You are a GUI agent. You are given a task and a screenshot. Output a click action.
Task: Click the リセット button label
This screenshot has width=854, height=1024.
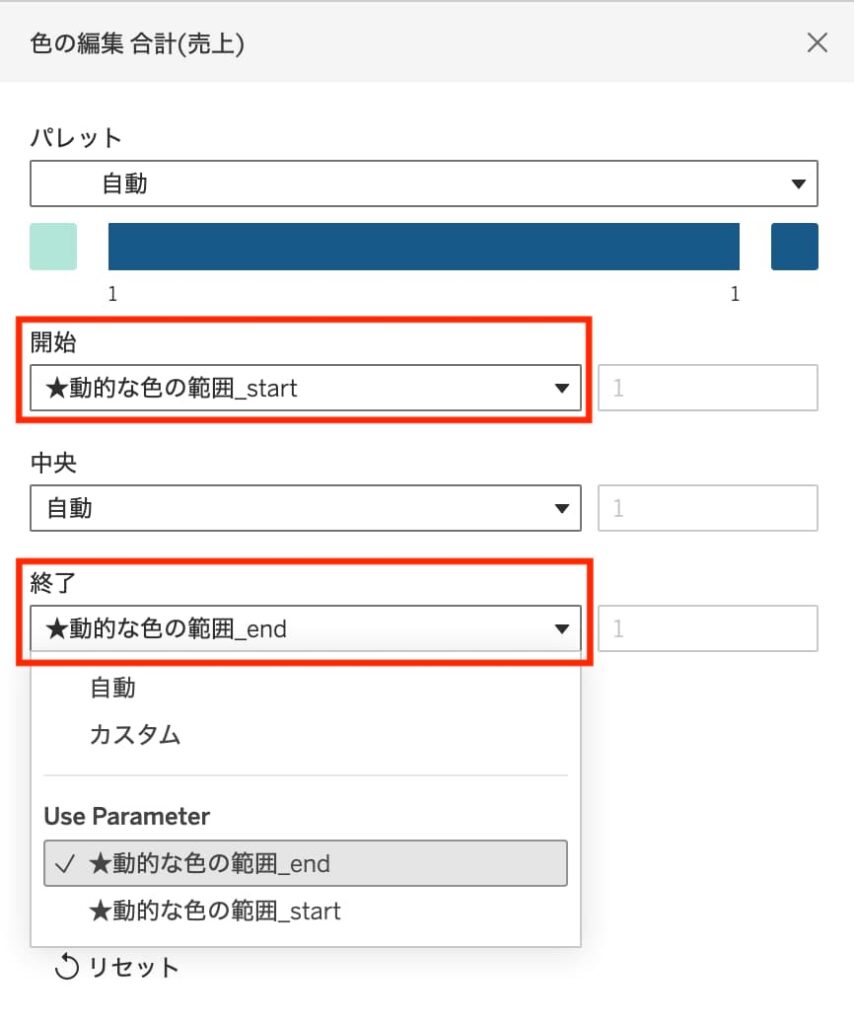134,967
